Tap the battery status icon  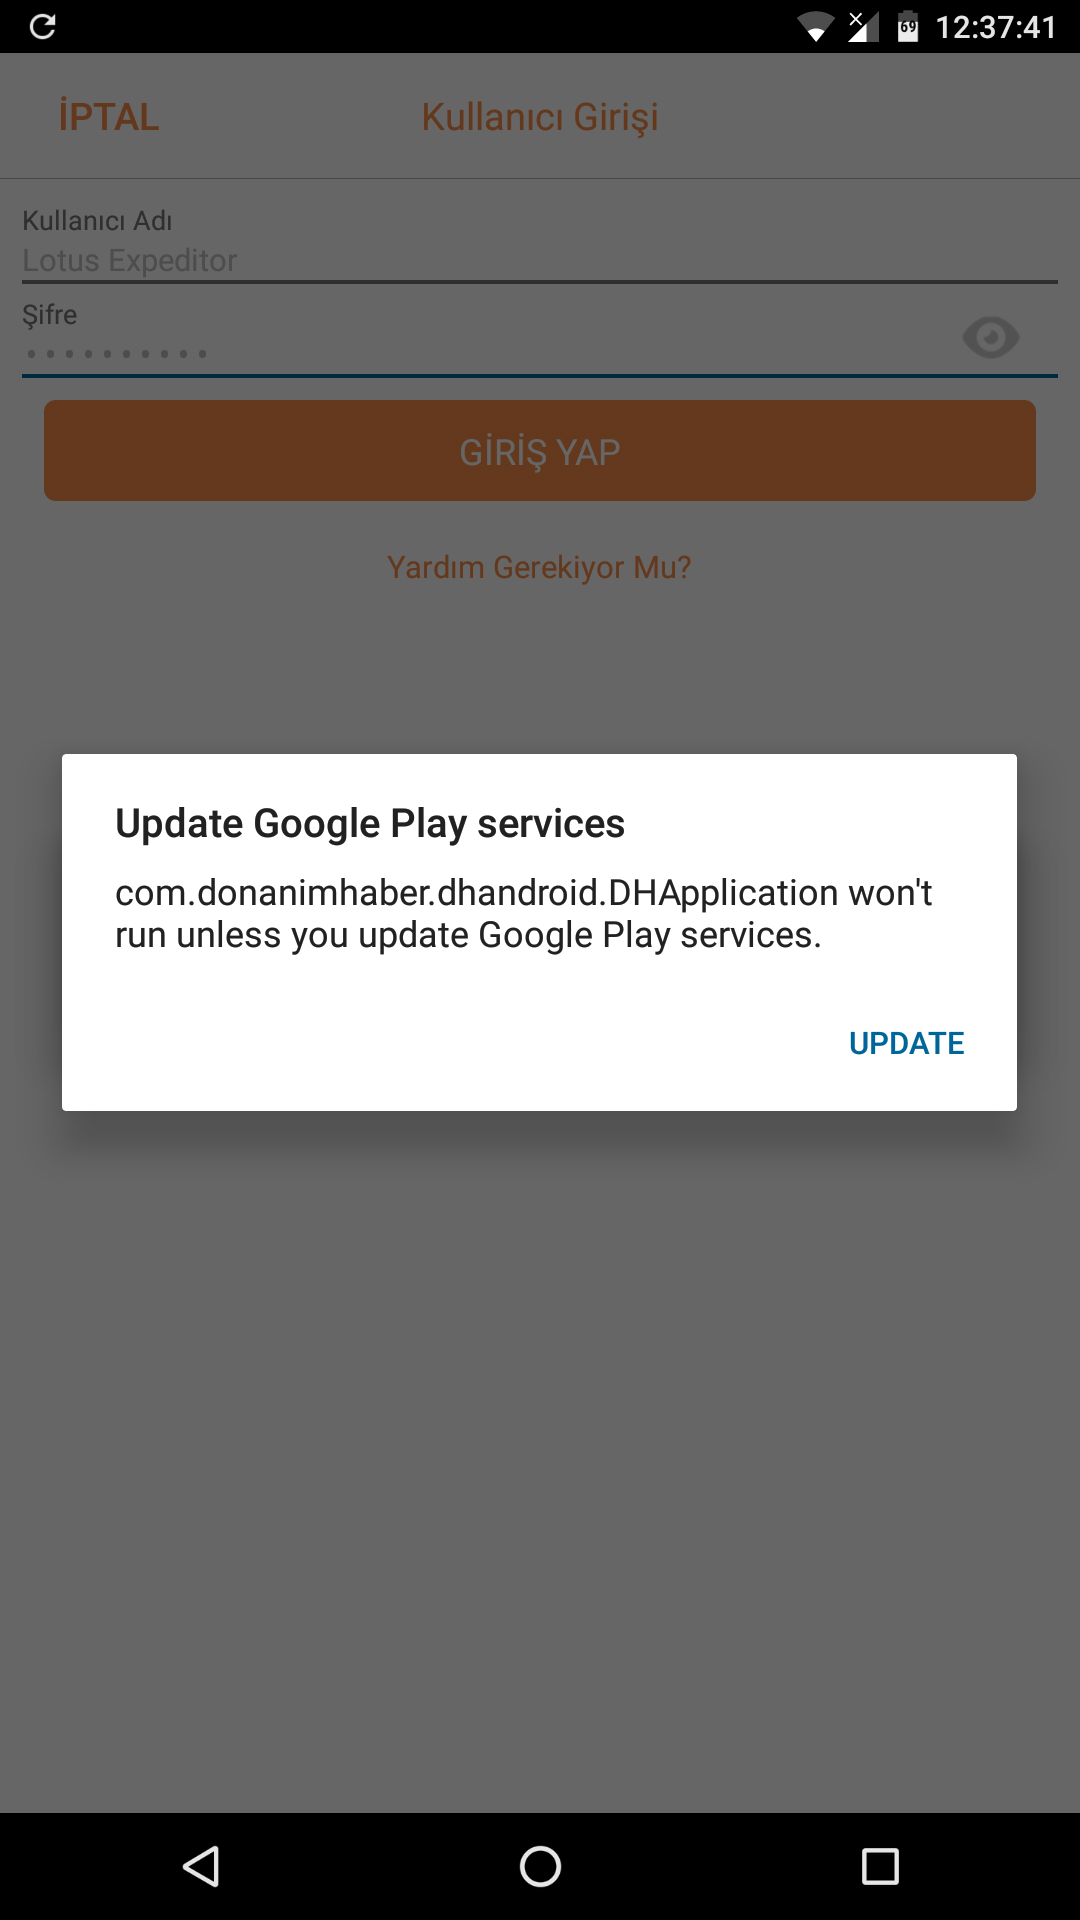[908, 26]
